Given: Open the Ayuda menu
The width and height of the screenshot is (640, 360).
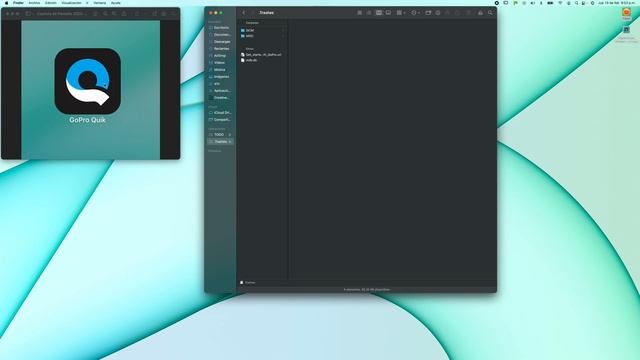Looking at the screenshot, I should click(116, 3).
